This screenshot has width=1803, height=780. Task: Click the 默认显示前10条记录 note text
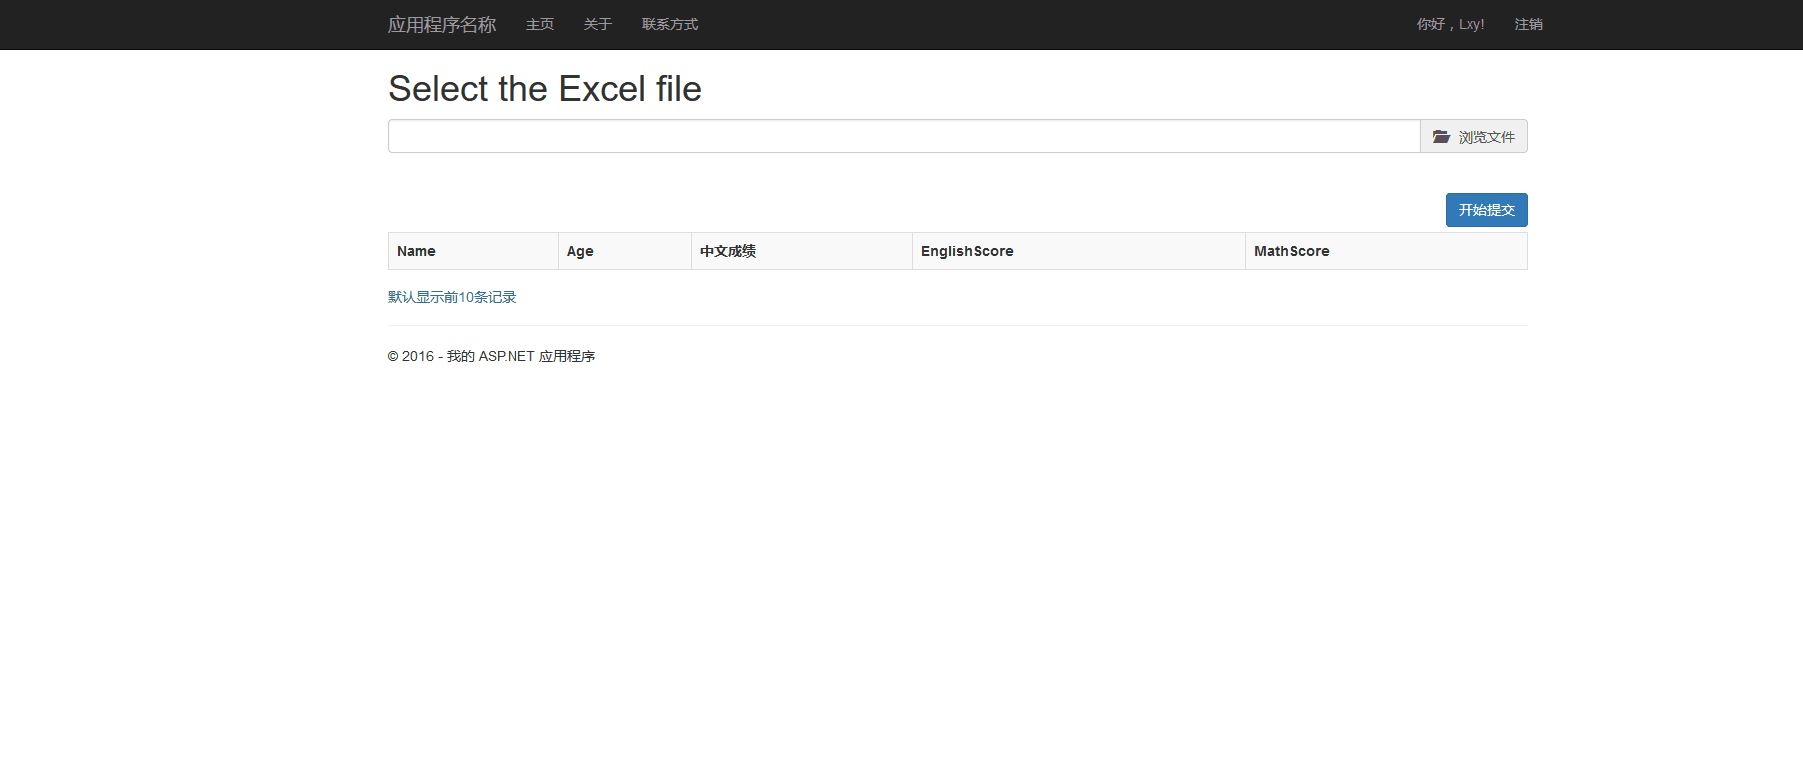(452, 297)
